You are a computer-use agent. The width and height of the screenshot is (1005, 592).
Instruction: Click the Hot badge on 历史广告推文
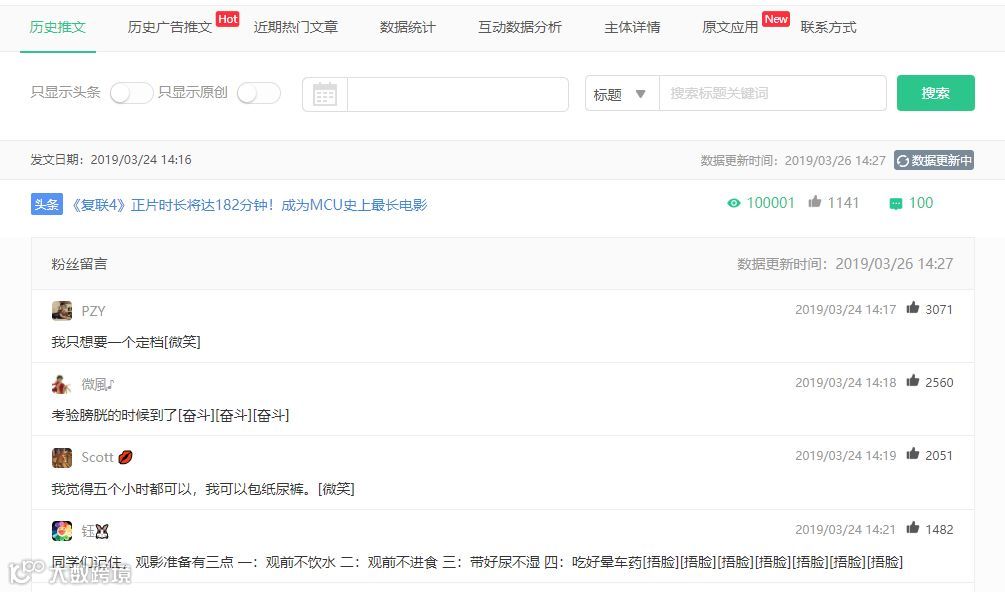tap(228, 19)
